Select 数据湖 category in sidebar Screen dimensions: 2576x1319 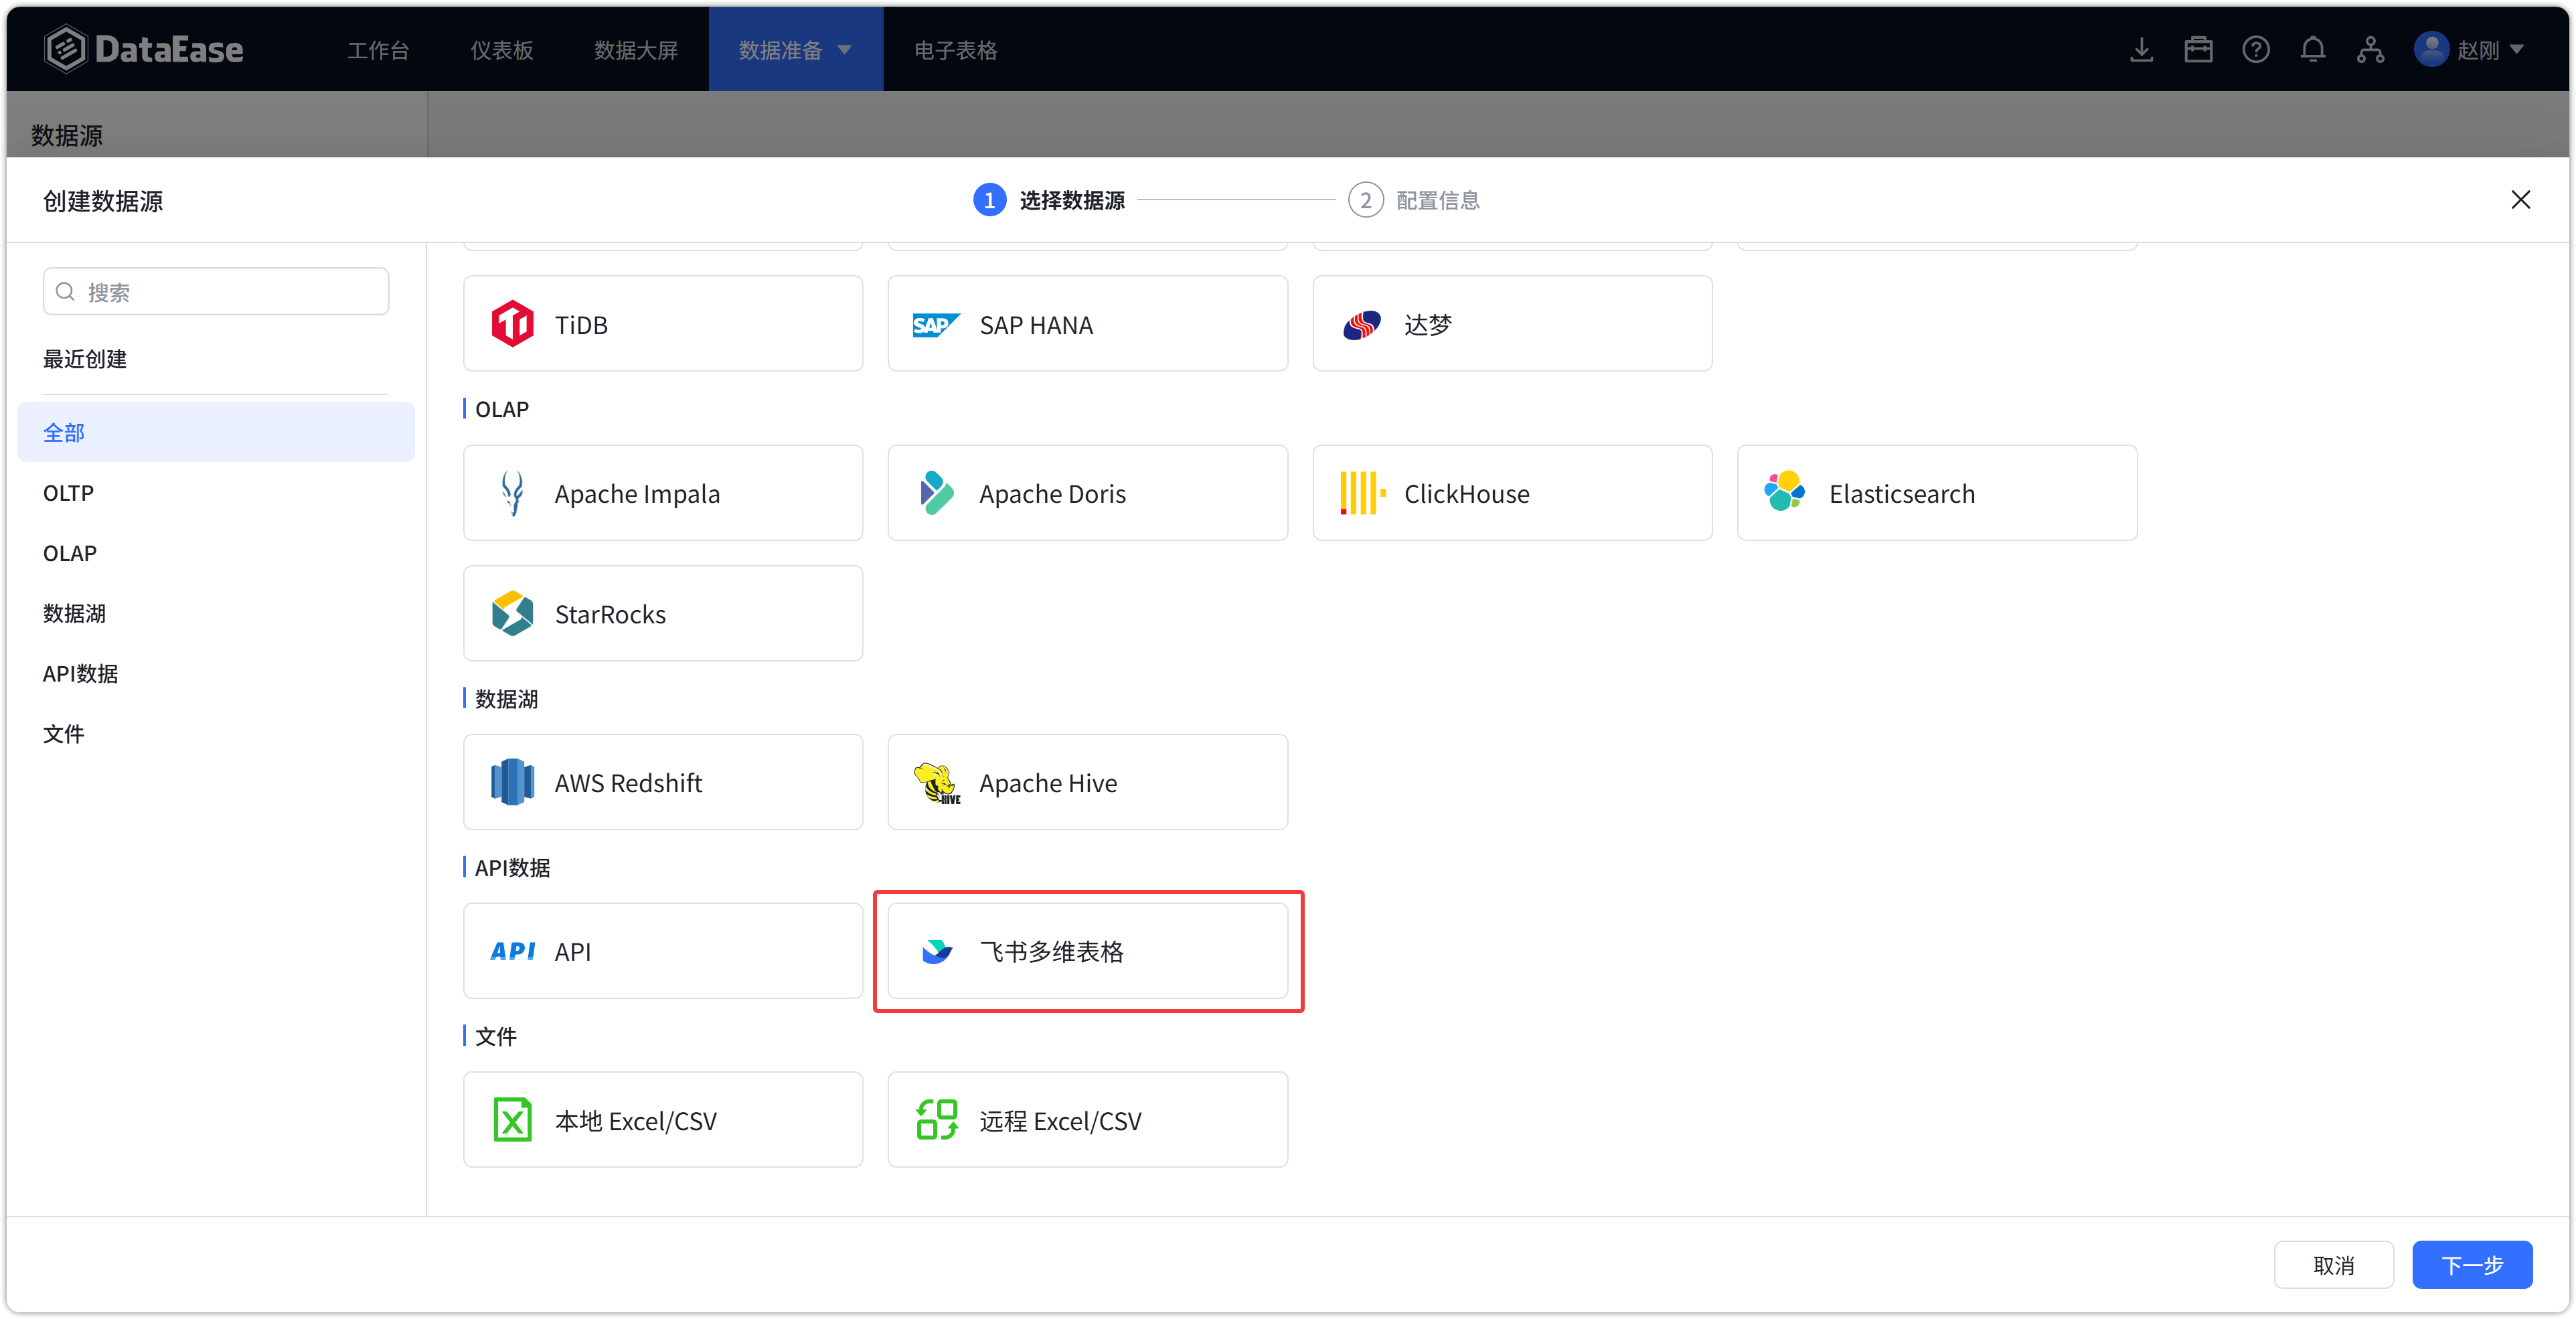coord(216,613)
